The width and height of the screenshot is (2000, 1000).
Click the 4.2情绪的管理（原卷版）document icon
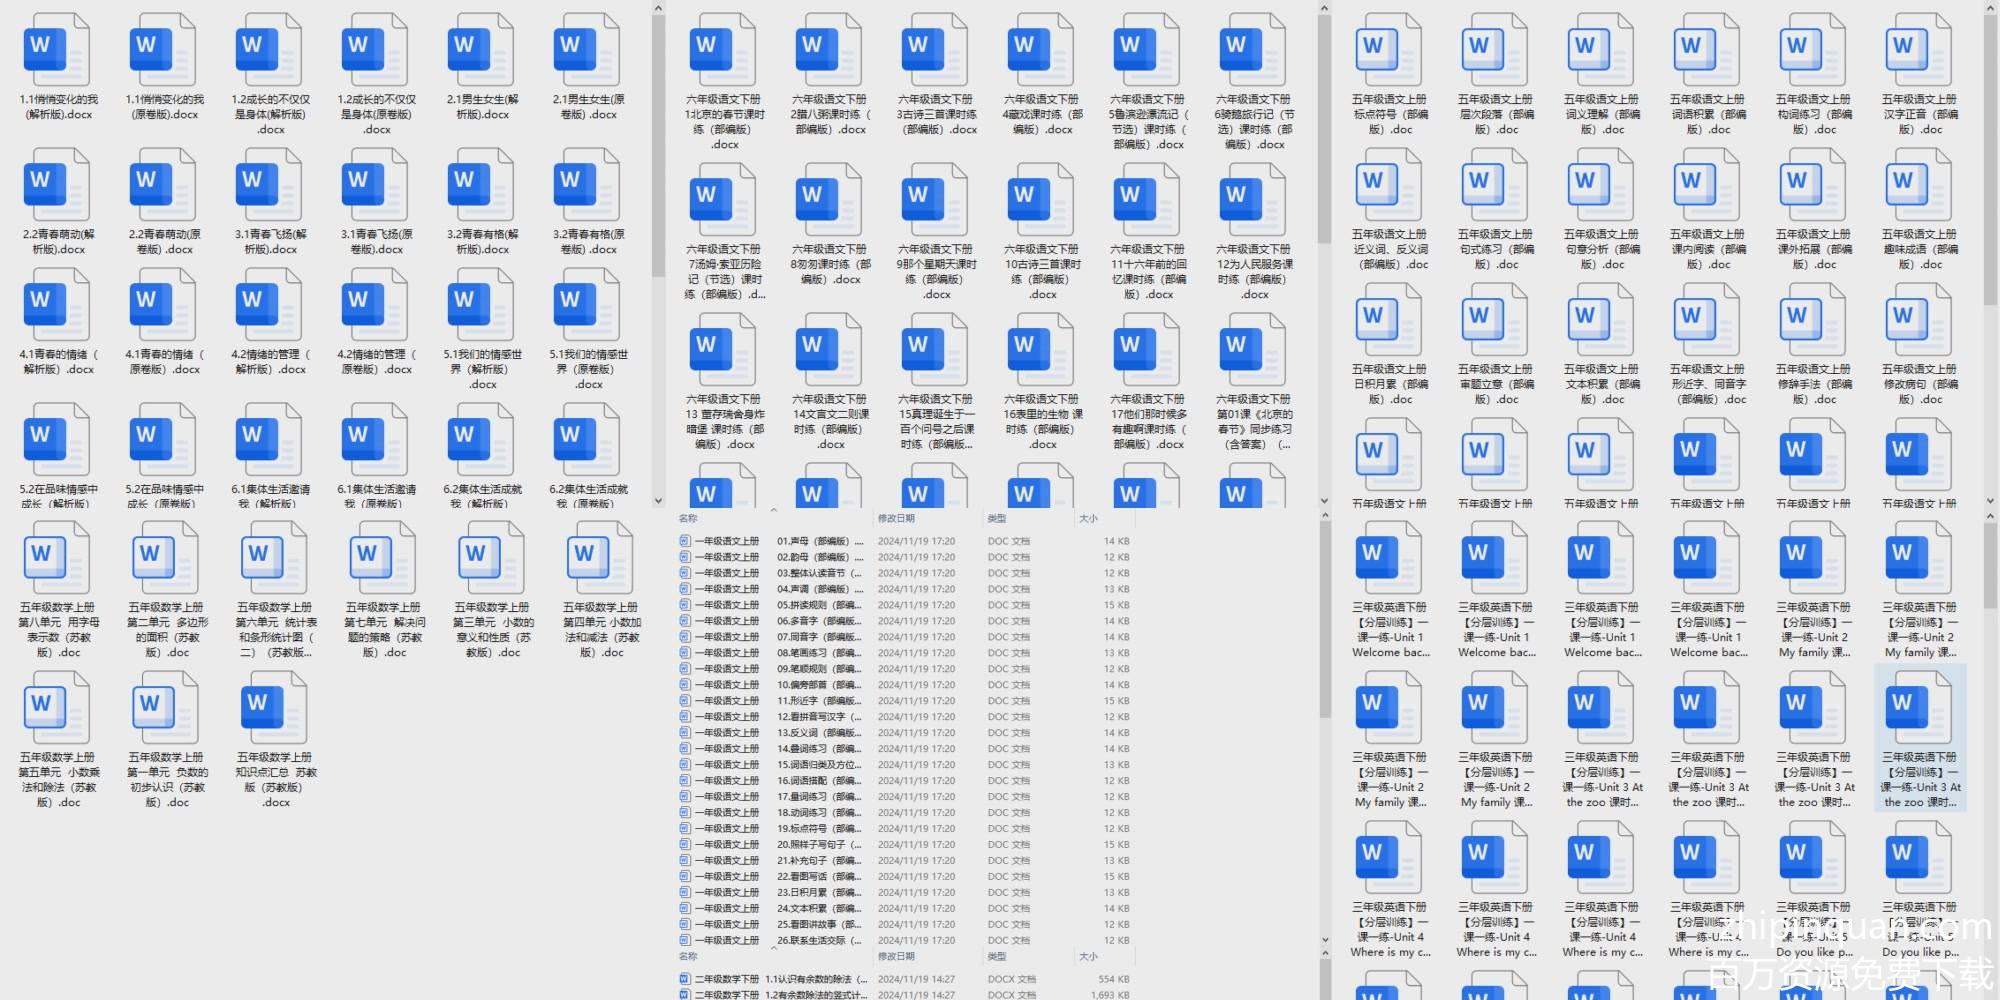pyautogui.click(x=376, y=305)
